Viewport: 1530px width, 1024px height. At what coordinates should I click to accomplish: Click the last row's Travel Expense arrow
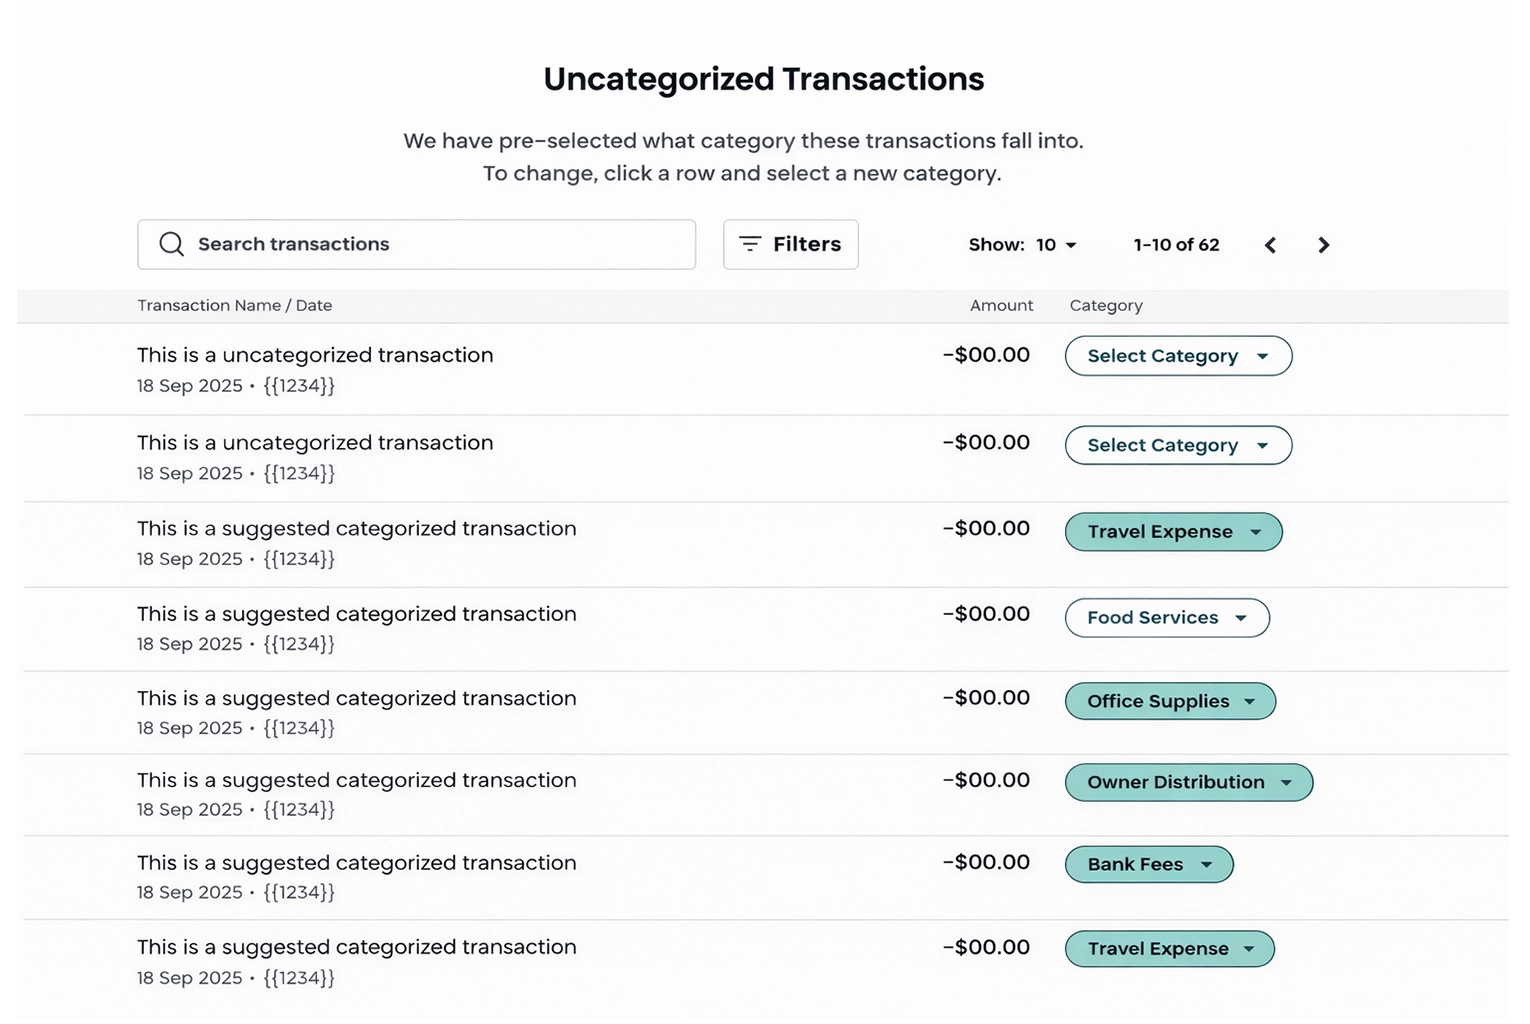[x=1249, y=949]
